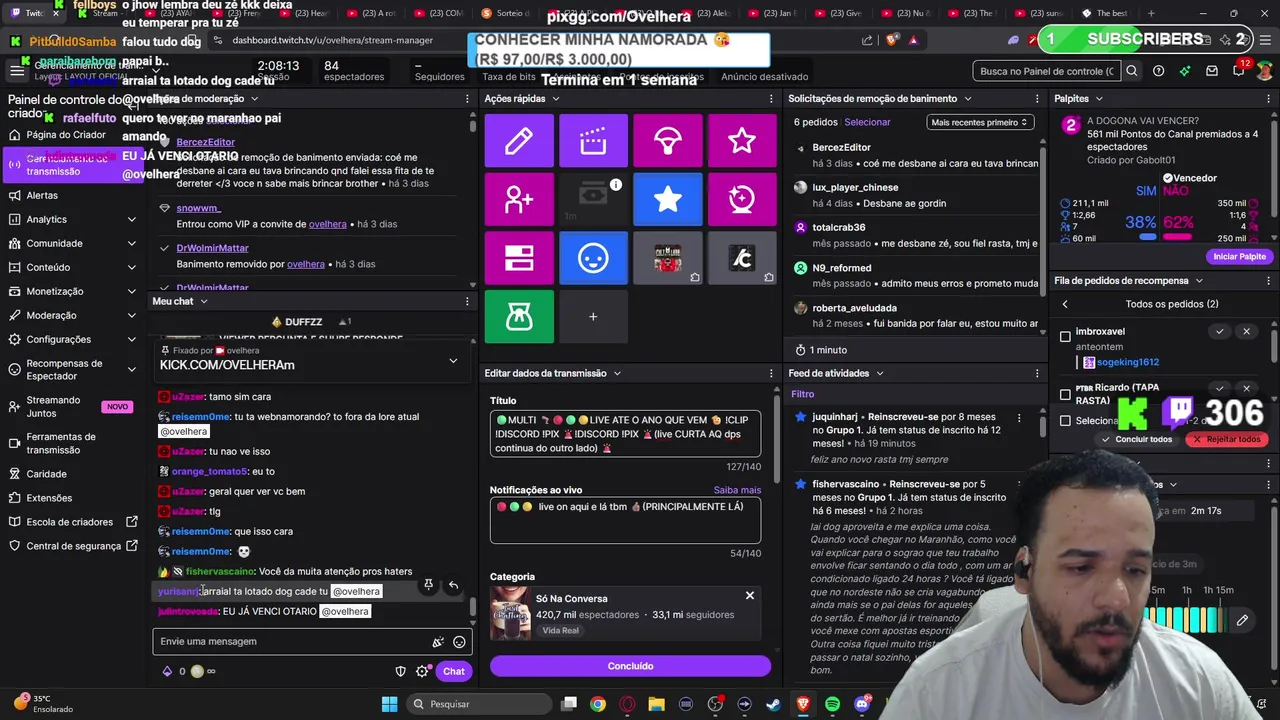Screen dimensions: 1280x720
Task: Click the blue smiley face quick action
Action: (x=593, y=258)
